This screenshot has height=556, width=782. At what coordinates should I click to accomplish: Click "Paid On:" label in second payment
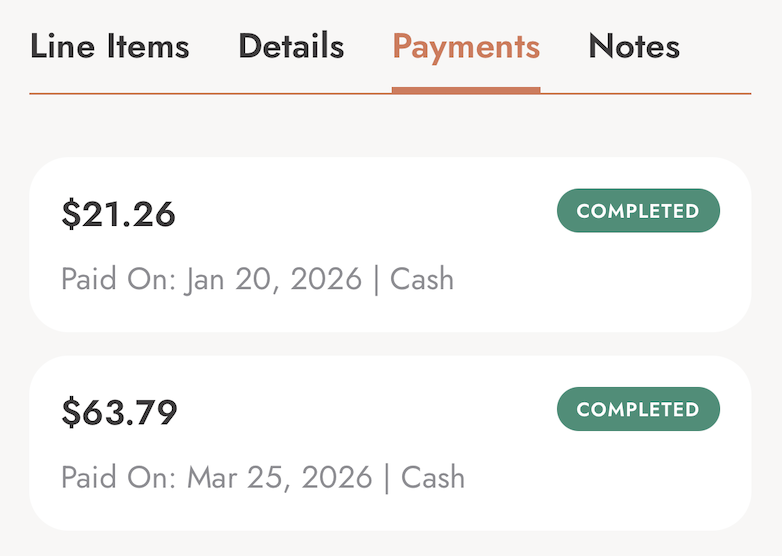click(x=118, y=477)
